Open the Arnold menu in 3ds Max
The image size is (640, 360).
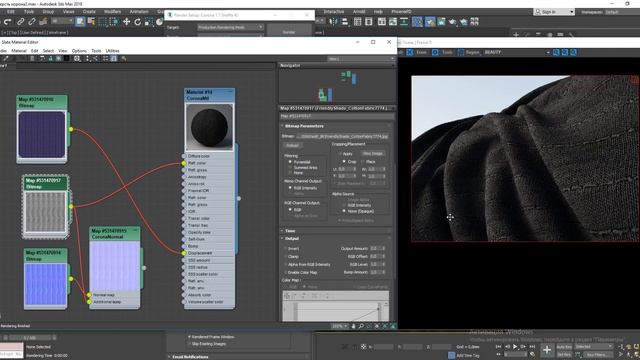pyautogui.click(x=359, y=11)
